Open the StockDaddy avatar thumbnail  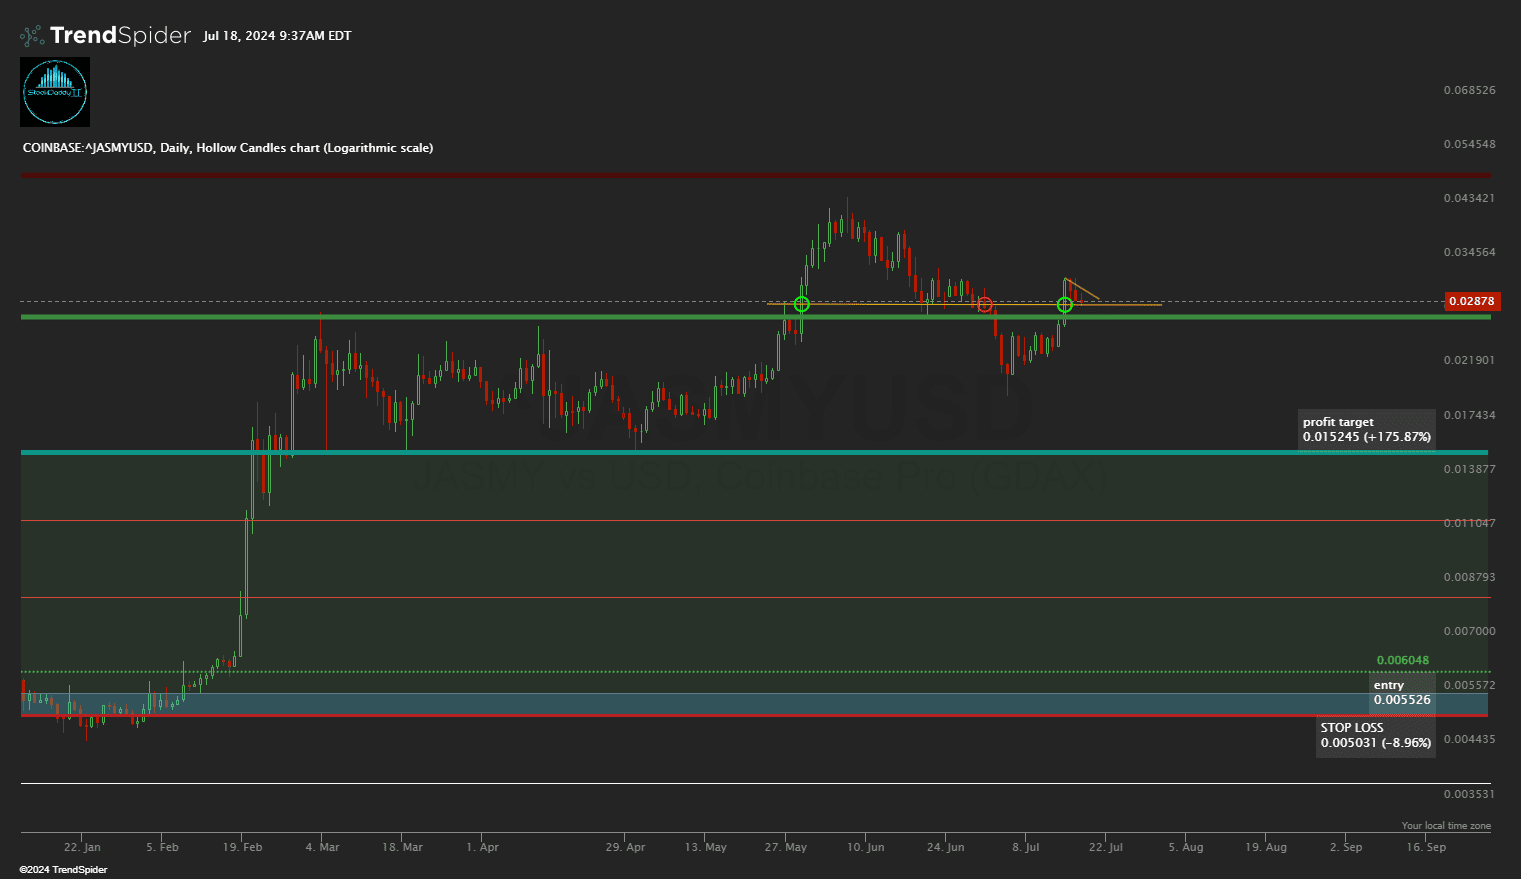click(x=55, y=92)
